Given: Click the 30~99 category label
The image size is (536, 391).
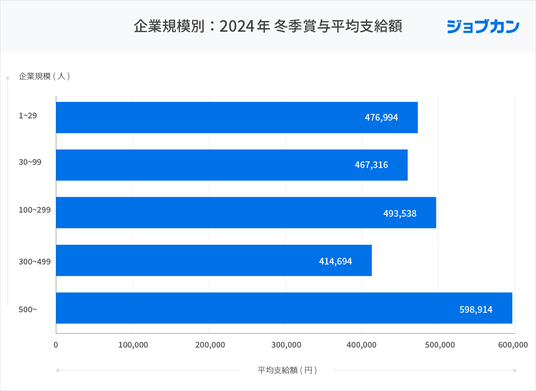Looking at the screenshot, I should pos(30,162).
